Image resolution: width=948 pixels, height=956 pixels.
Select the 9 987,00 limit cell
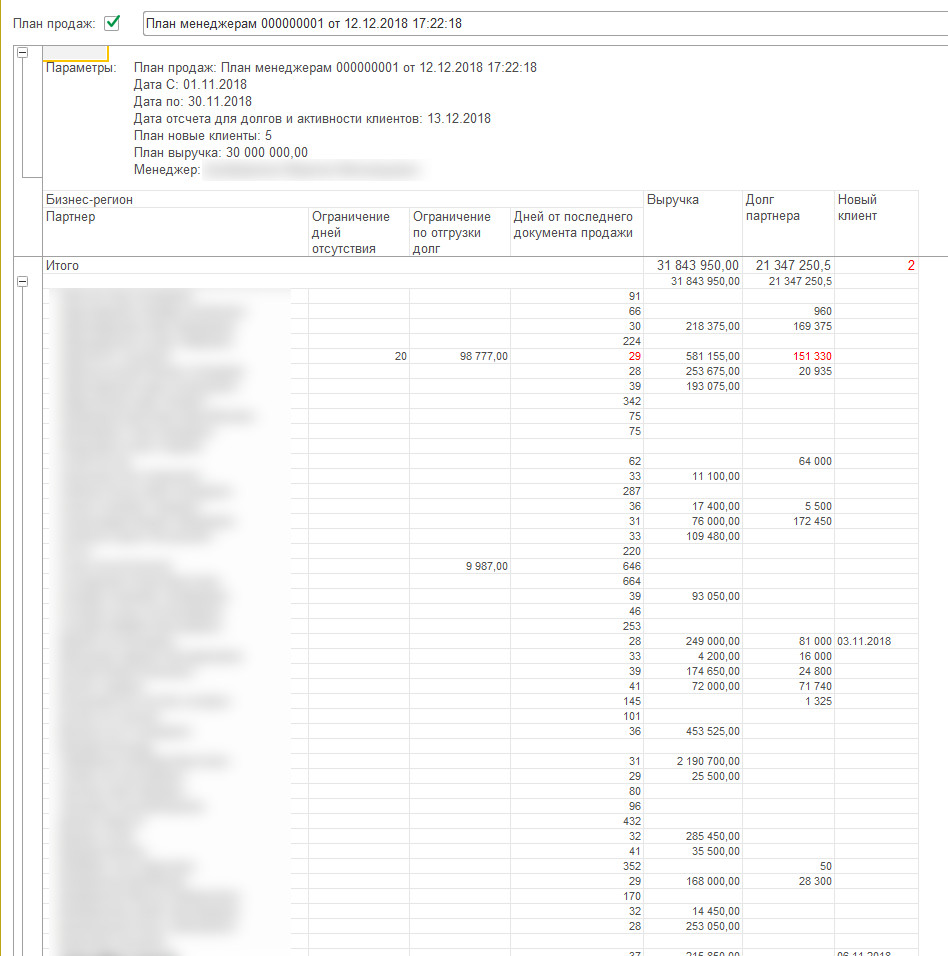486,566
